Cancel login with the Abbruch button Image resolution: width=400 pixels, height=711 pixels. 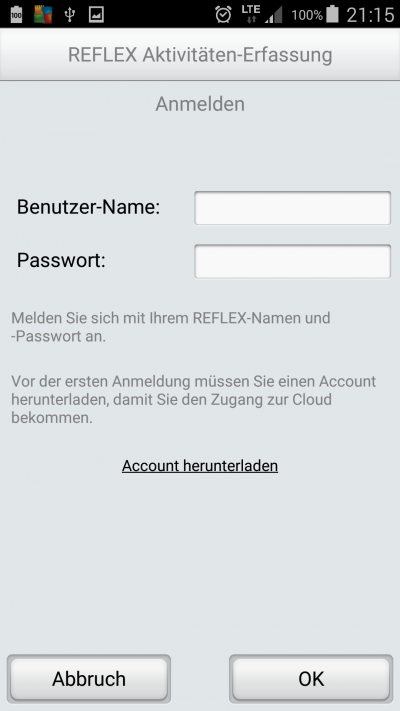[x=89, y=679]
